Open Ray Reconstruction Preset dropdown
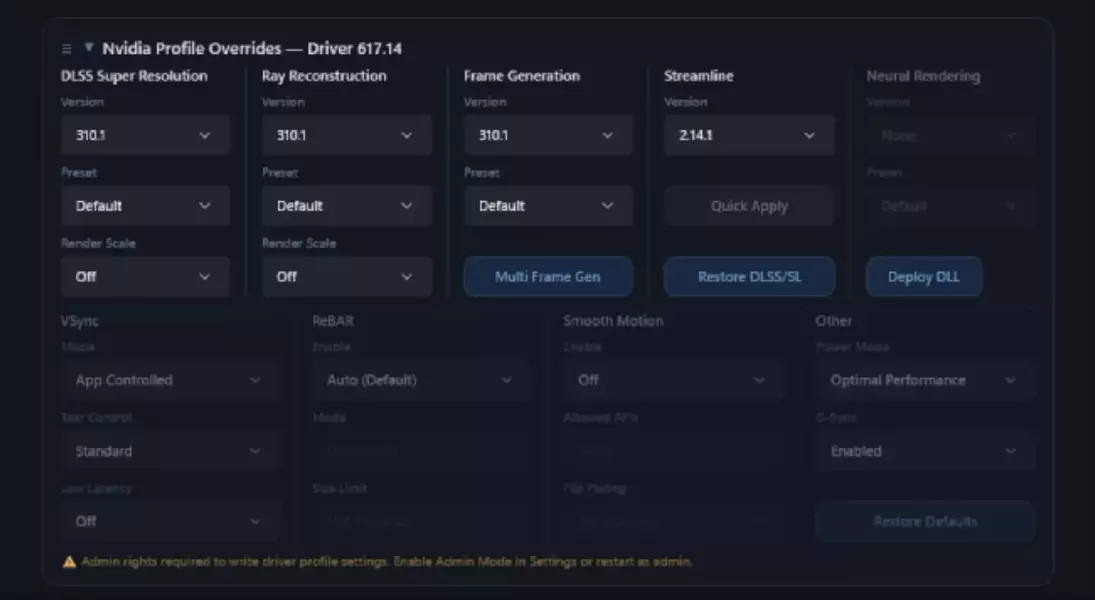The image size is (1095, 600). [x=347, y=206]
